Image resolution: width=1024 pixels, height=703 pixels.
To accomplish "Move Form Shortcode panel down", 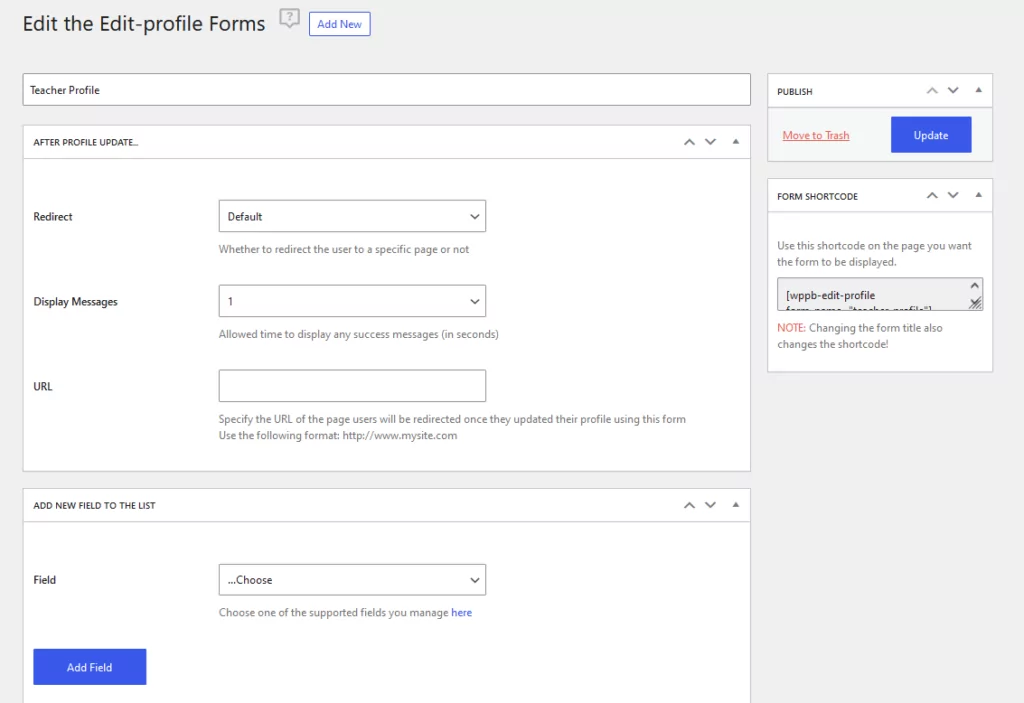I will [953, 196].
